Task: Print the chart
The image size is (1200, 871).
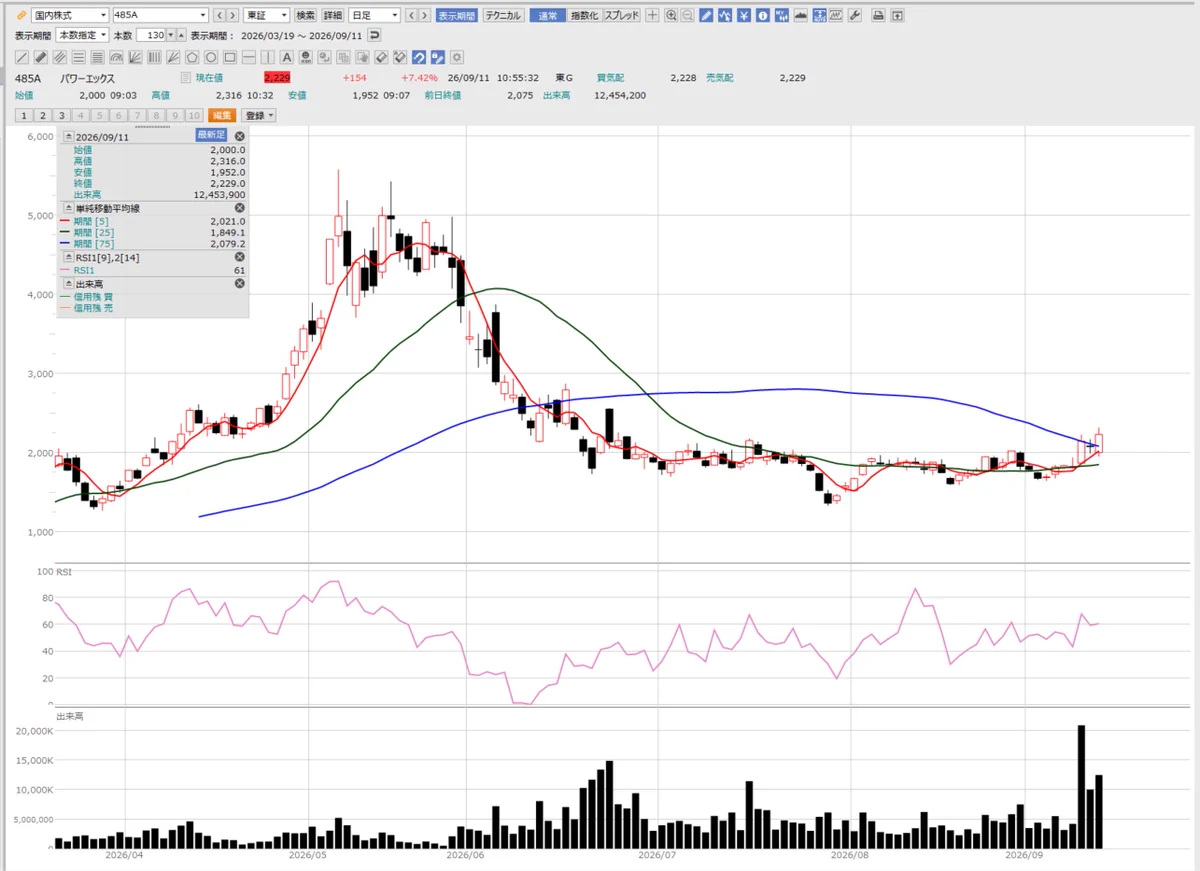Action: (x=878, y=16)
